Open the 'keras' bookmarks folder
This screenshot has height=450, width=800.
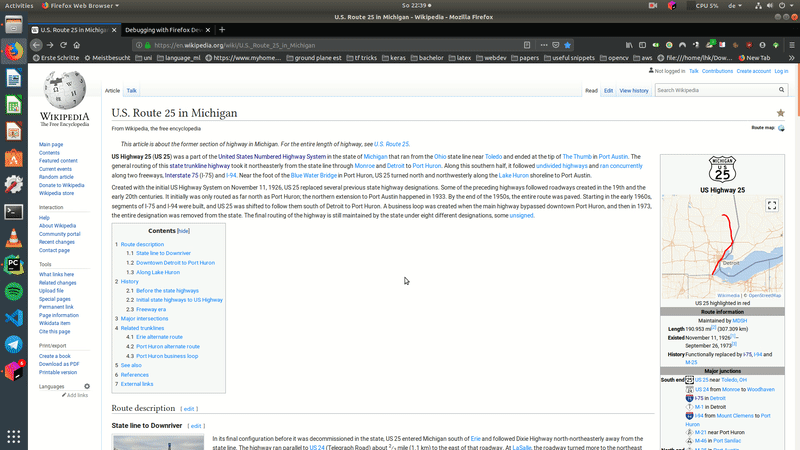[x=393, y=58]
